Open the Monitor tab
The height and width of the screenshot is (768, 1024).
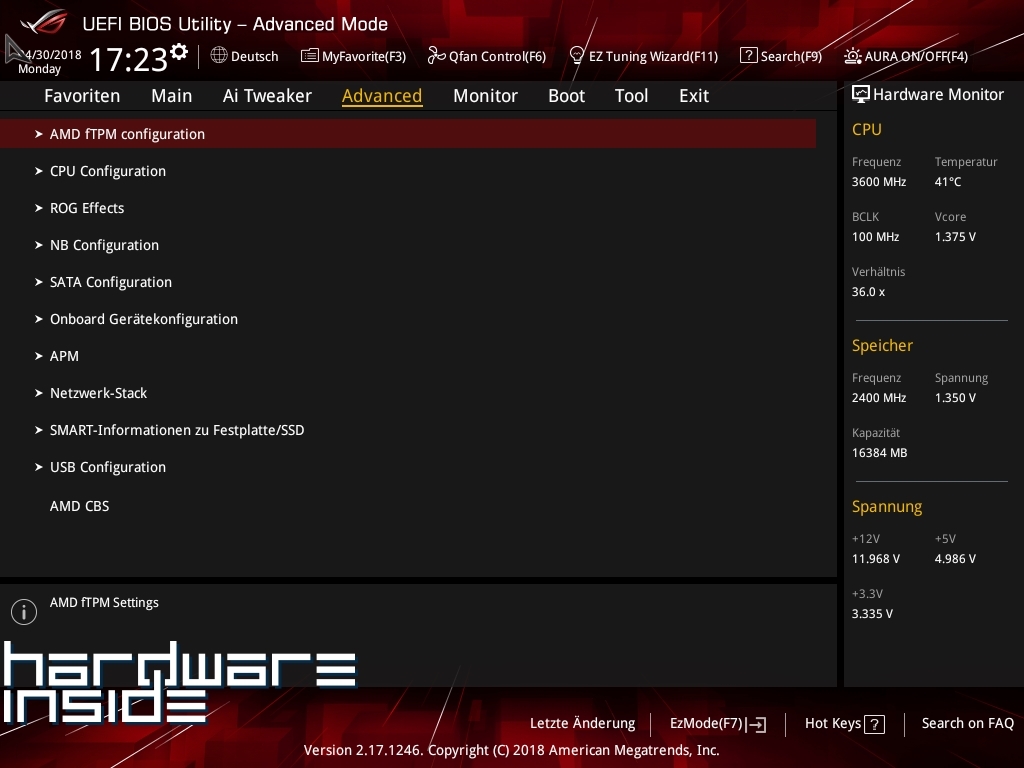[x=485, y=96]
